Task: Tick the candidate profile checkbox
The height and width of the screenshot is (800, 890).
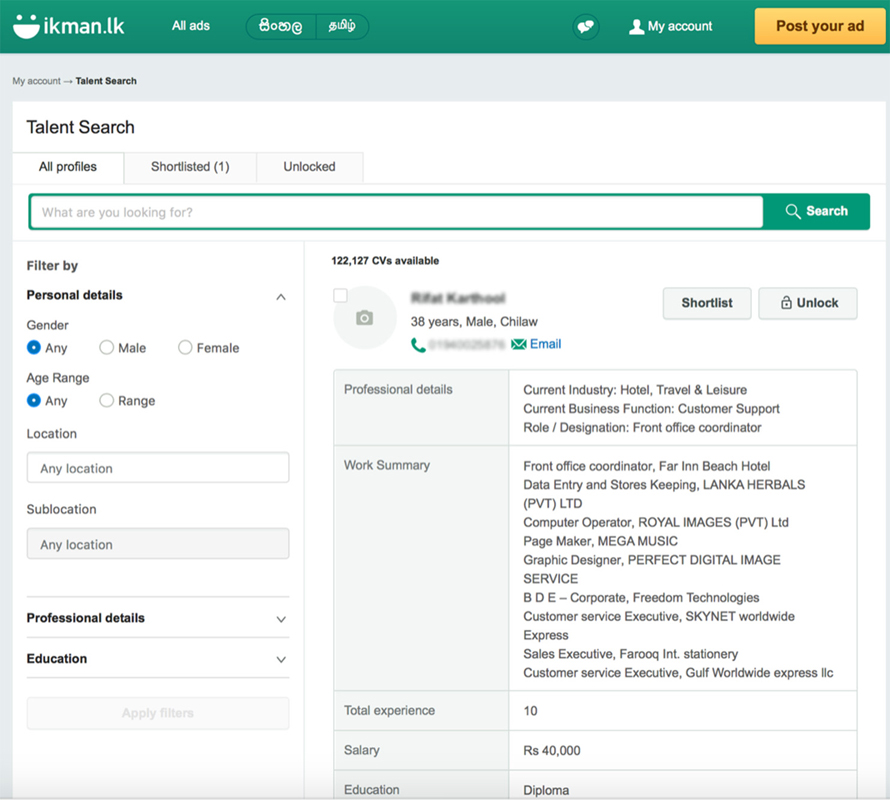Action: [341, 295]
